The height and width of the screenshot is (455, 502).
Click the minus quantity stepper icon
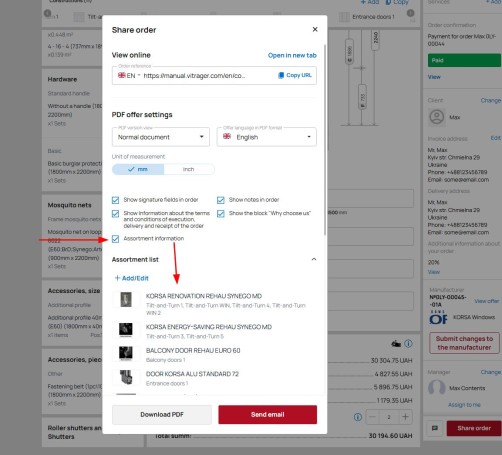373,417
